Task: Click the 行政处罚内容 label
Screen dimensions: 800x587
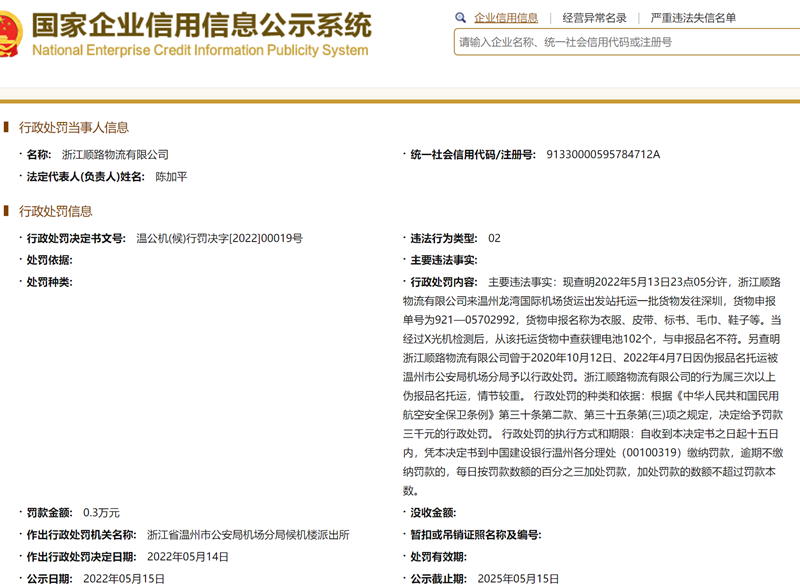Action: (x=444, y=282)
